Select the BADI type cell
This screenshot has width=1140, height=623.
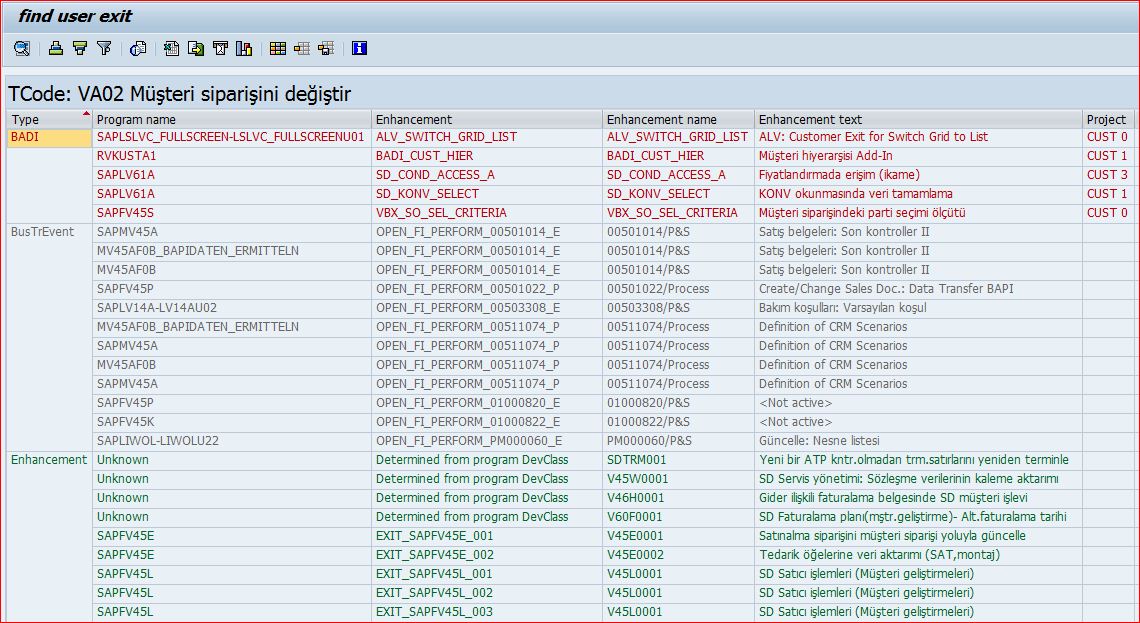coord(49,137)
